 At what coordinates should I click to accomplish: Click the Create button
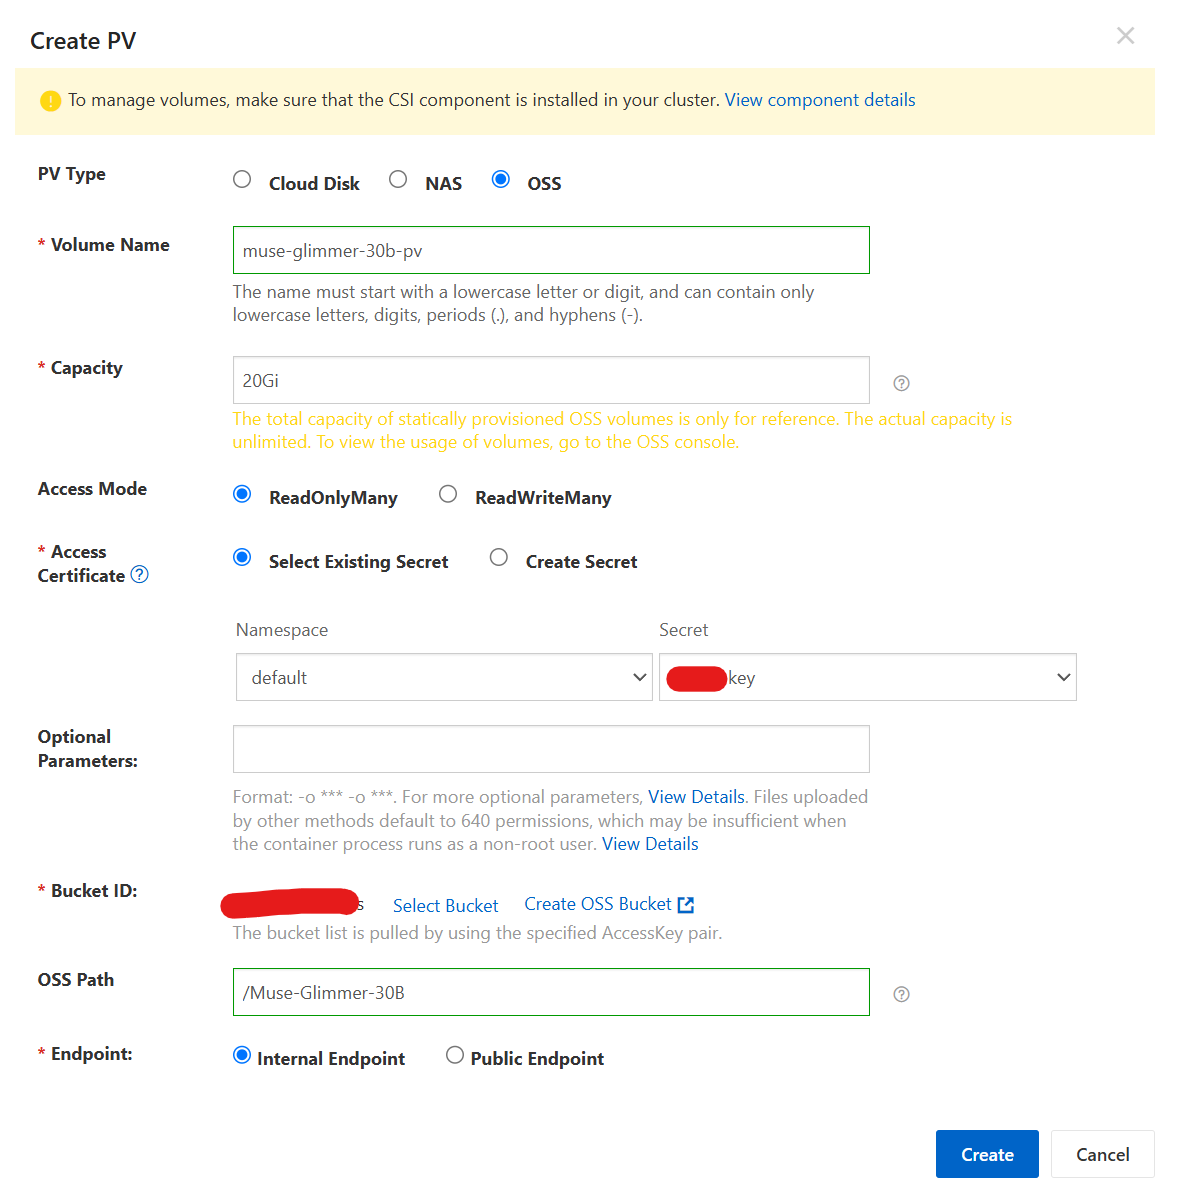(987, 1154)
